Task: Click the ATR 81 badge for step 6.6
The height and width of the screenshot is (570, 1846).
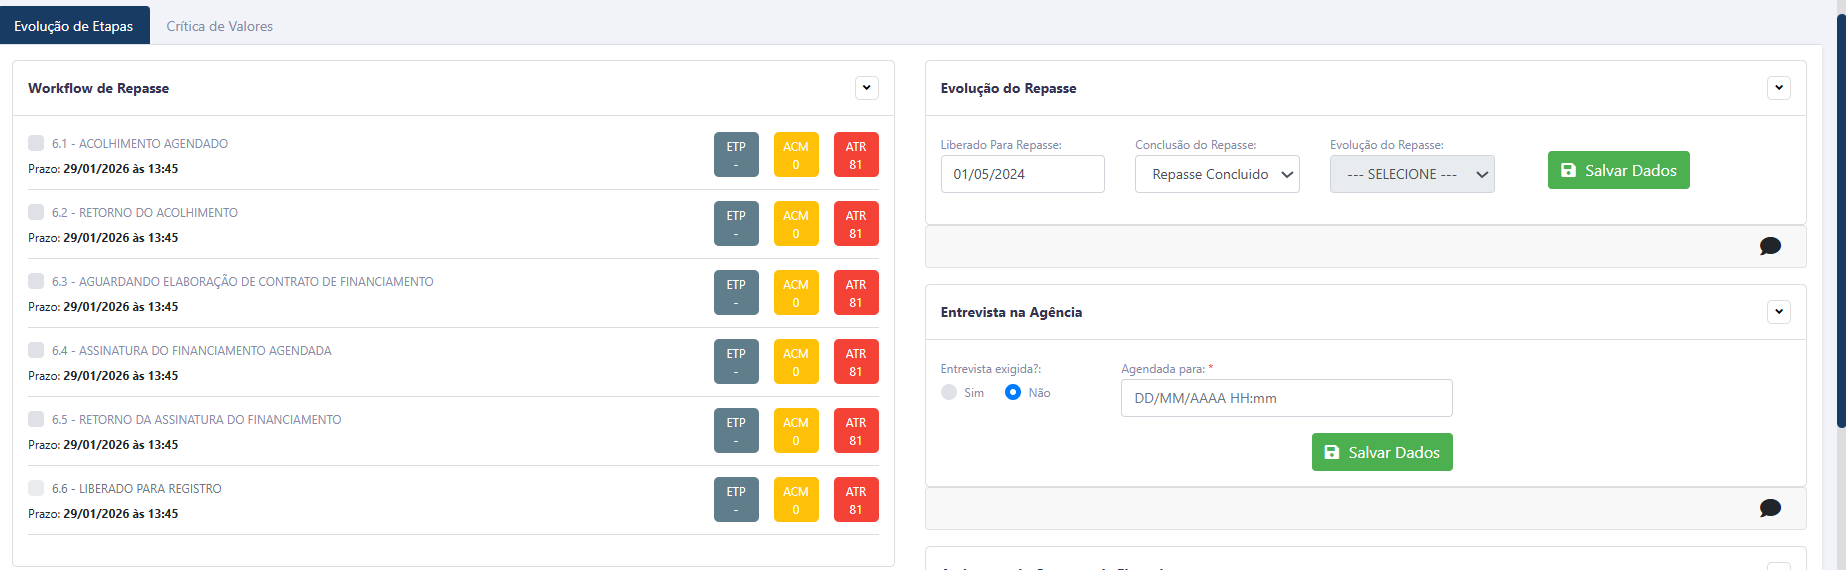Action: tap(856, 500)
